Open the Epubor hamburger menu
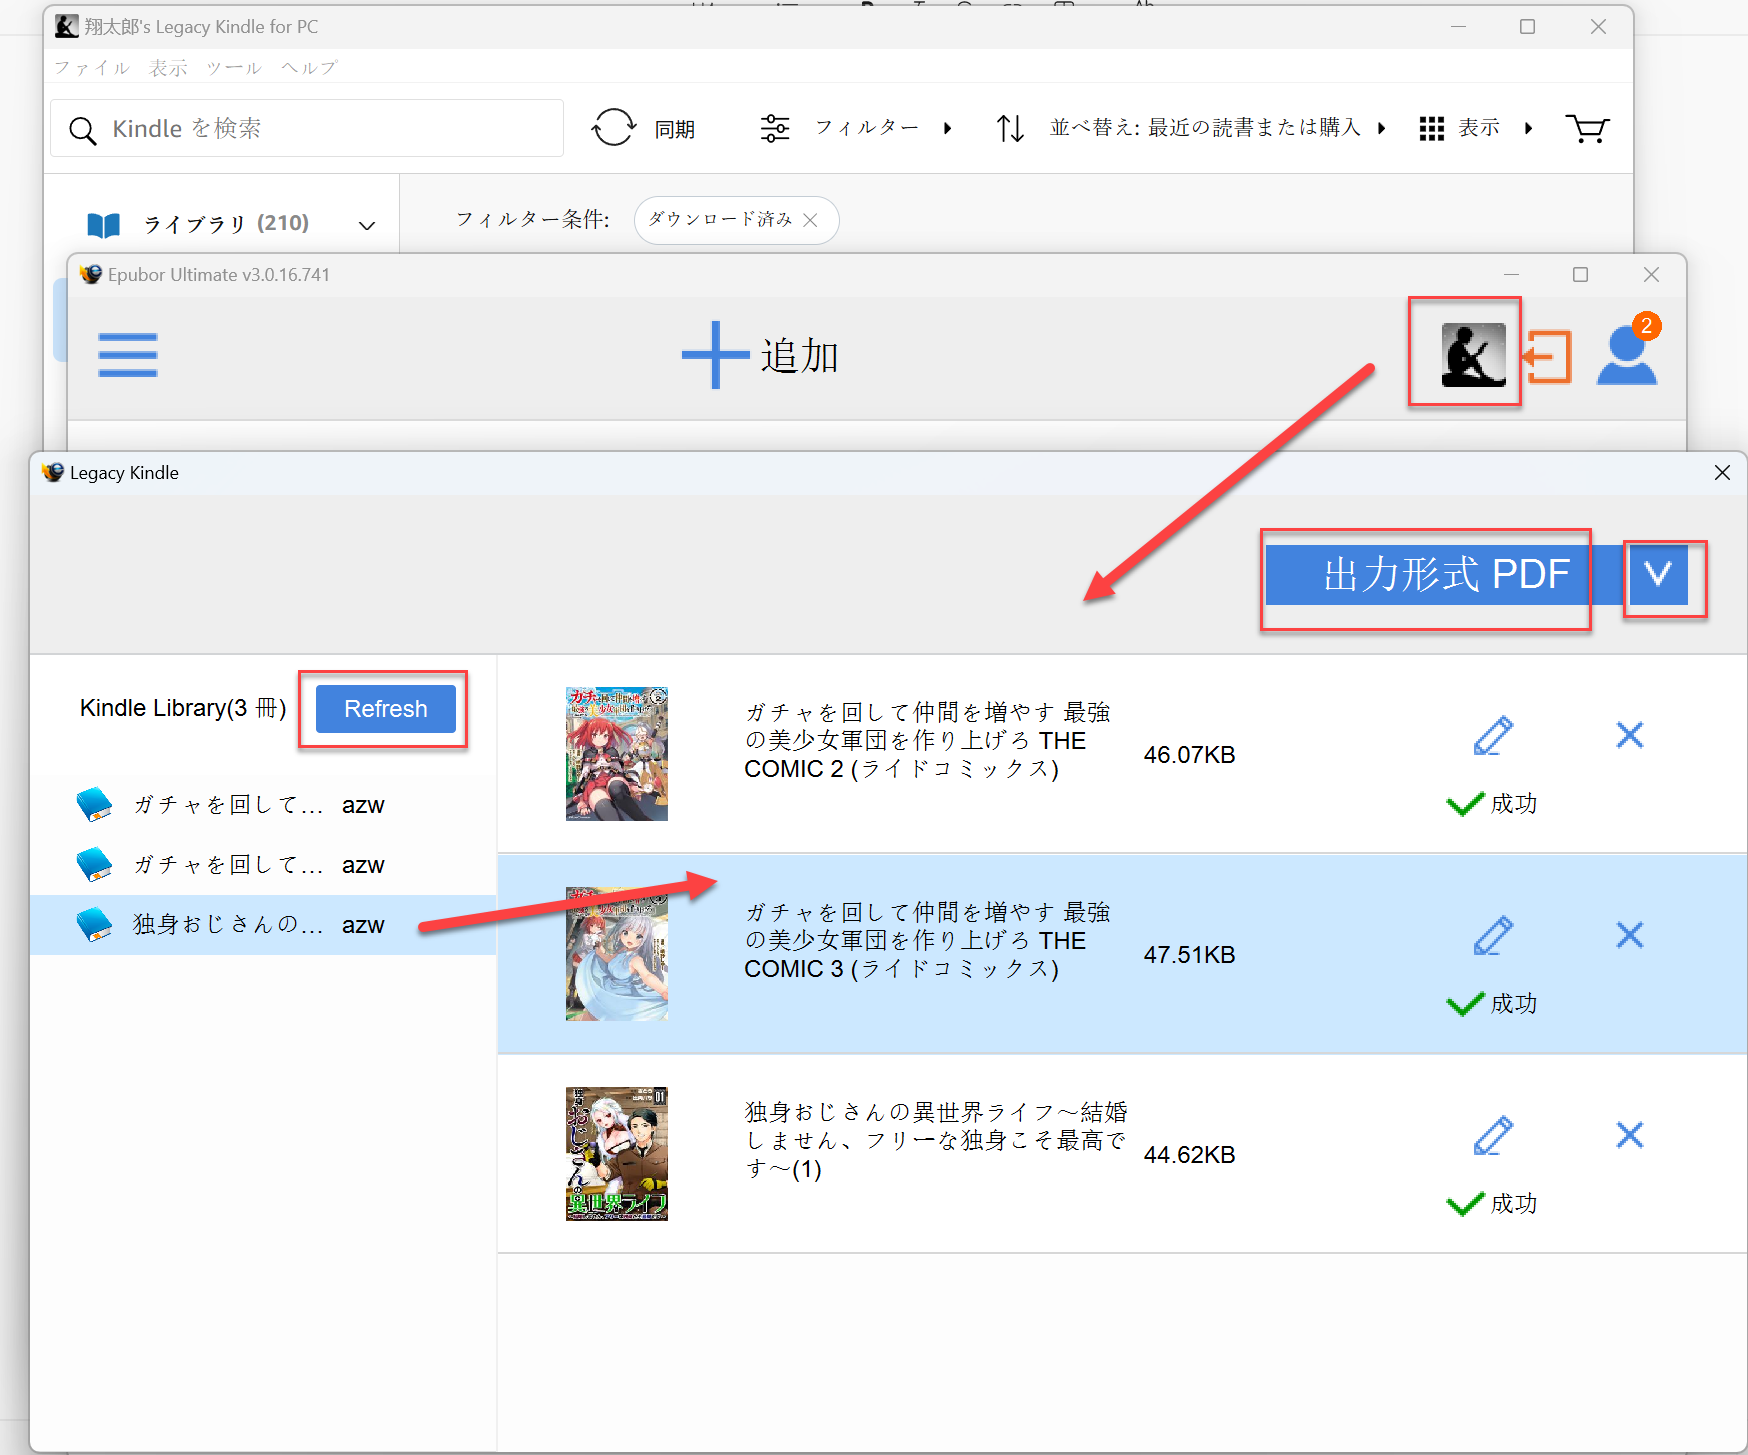Viewport: 1748px width, 1455px height. click(x=128, y=355)
